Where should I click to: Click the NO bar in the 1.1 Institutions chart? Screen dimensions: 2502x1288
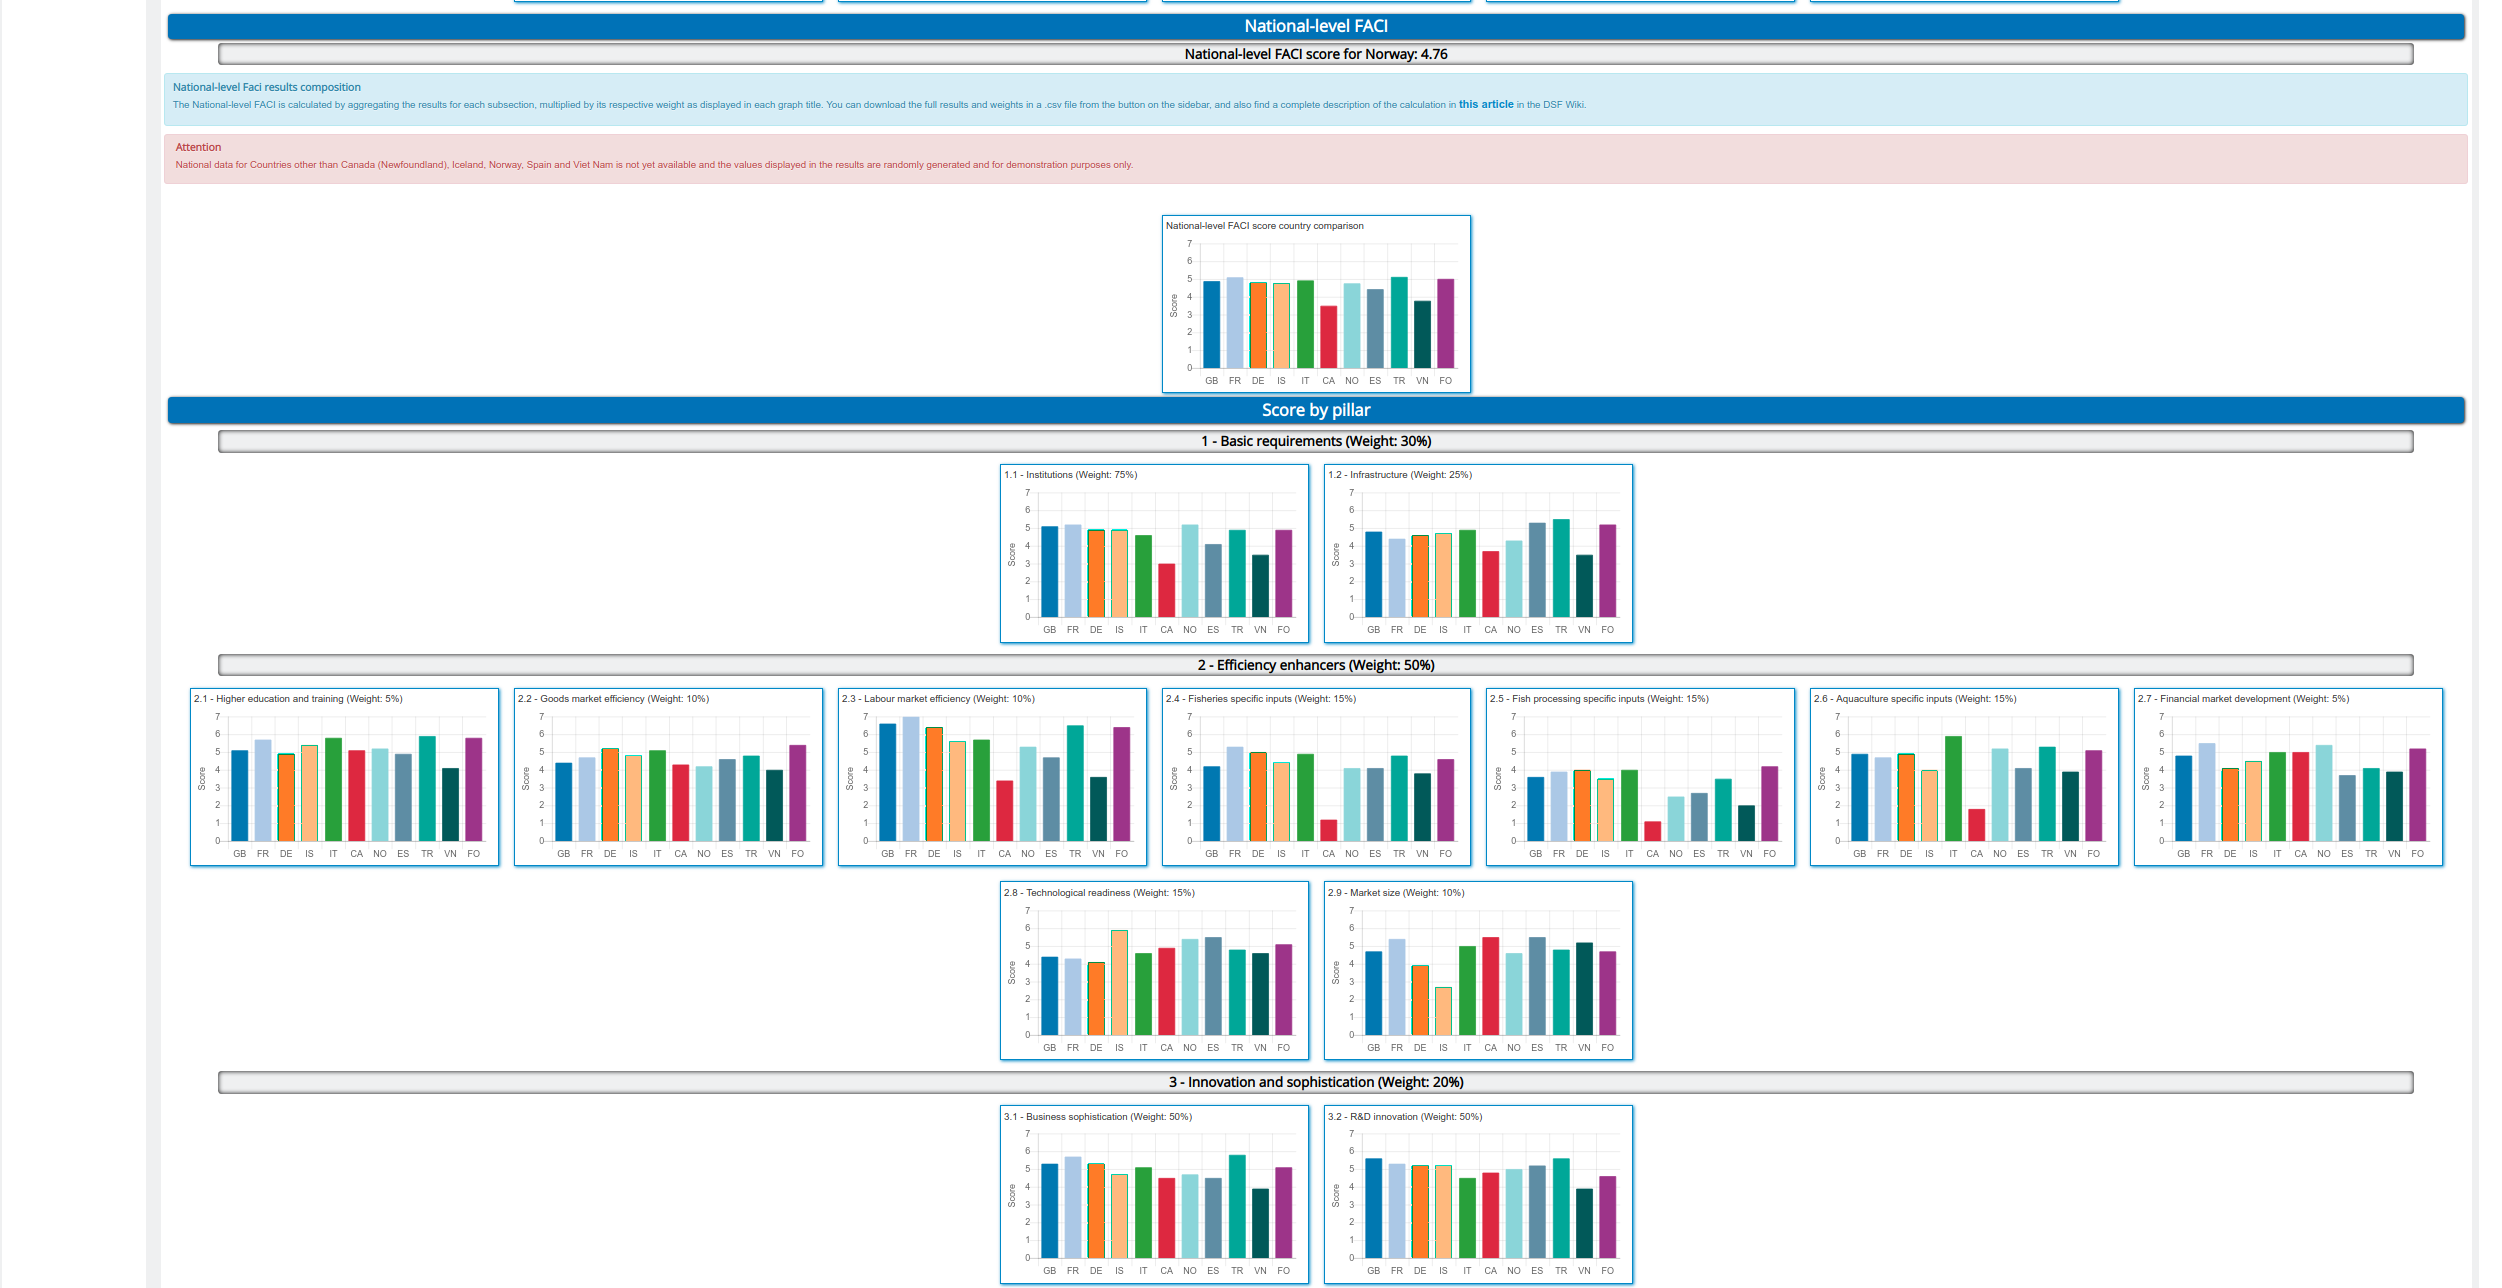tap(1190, 571)
